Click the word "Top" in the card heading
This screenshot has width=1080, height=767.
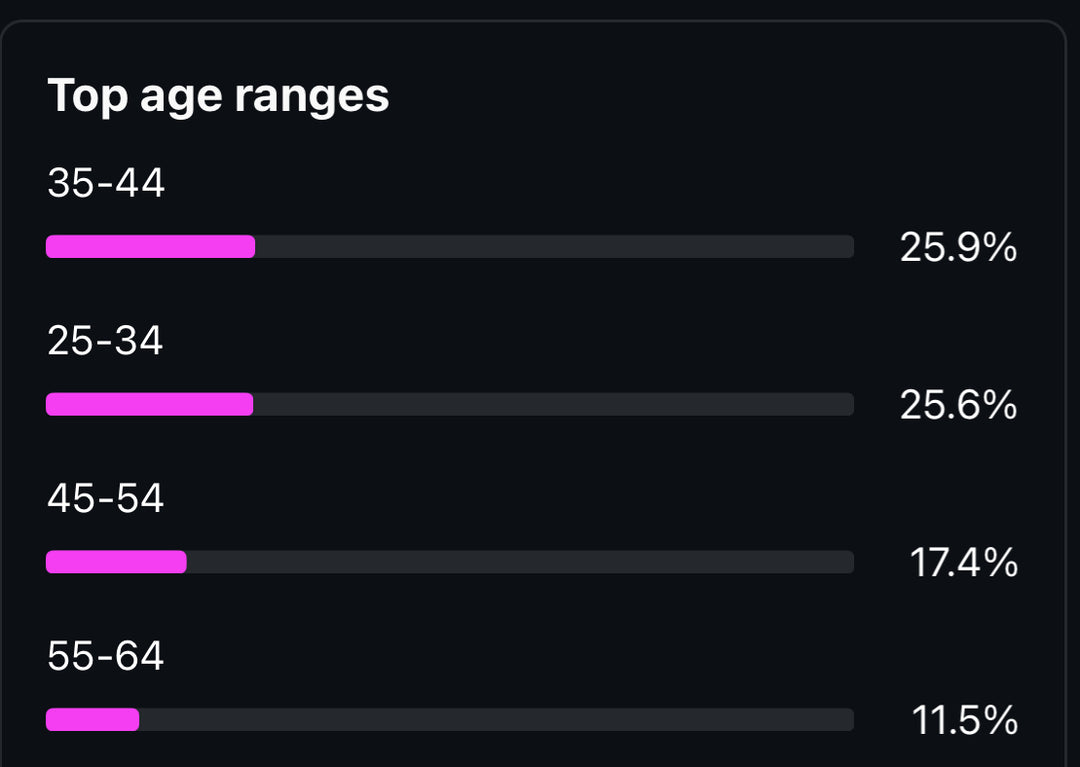pos(87,97)
